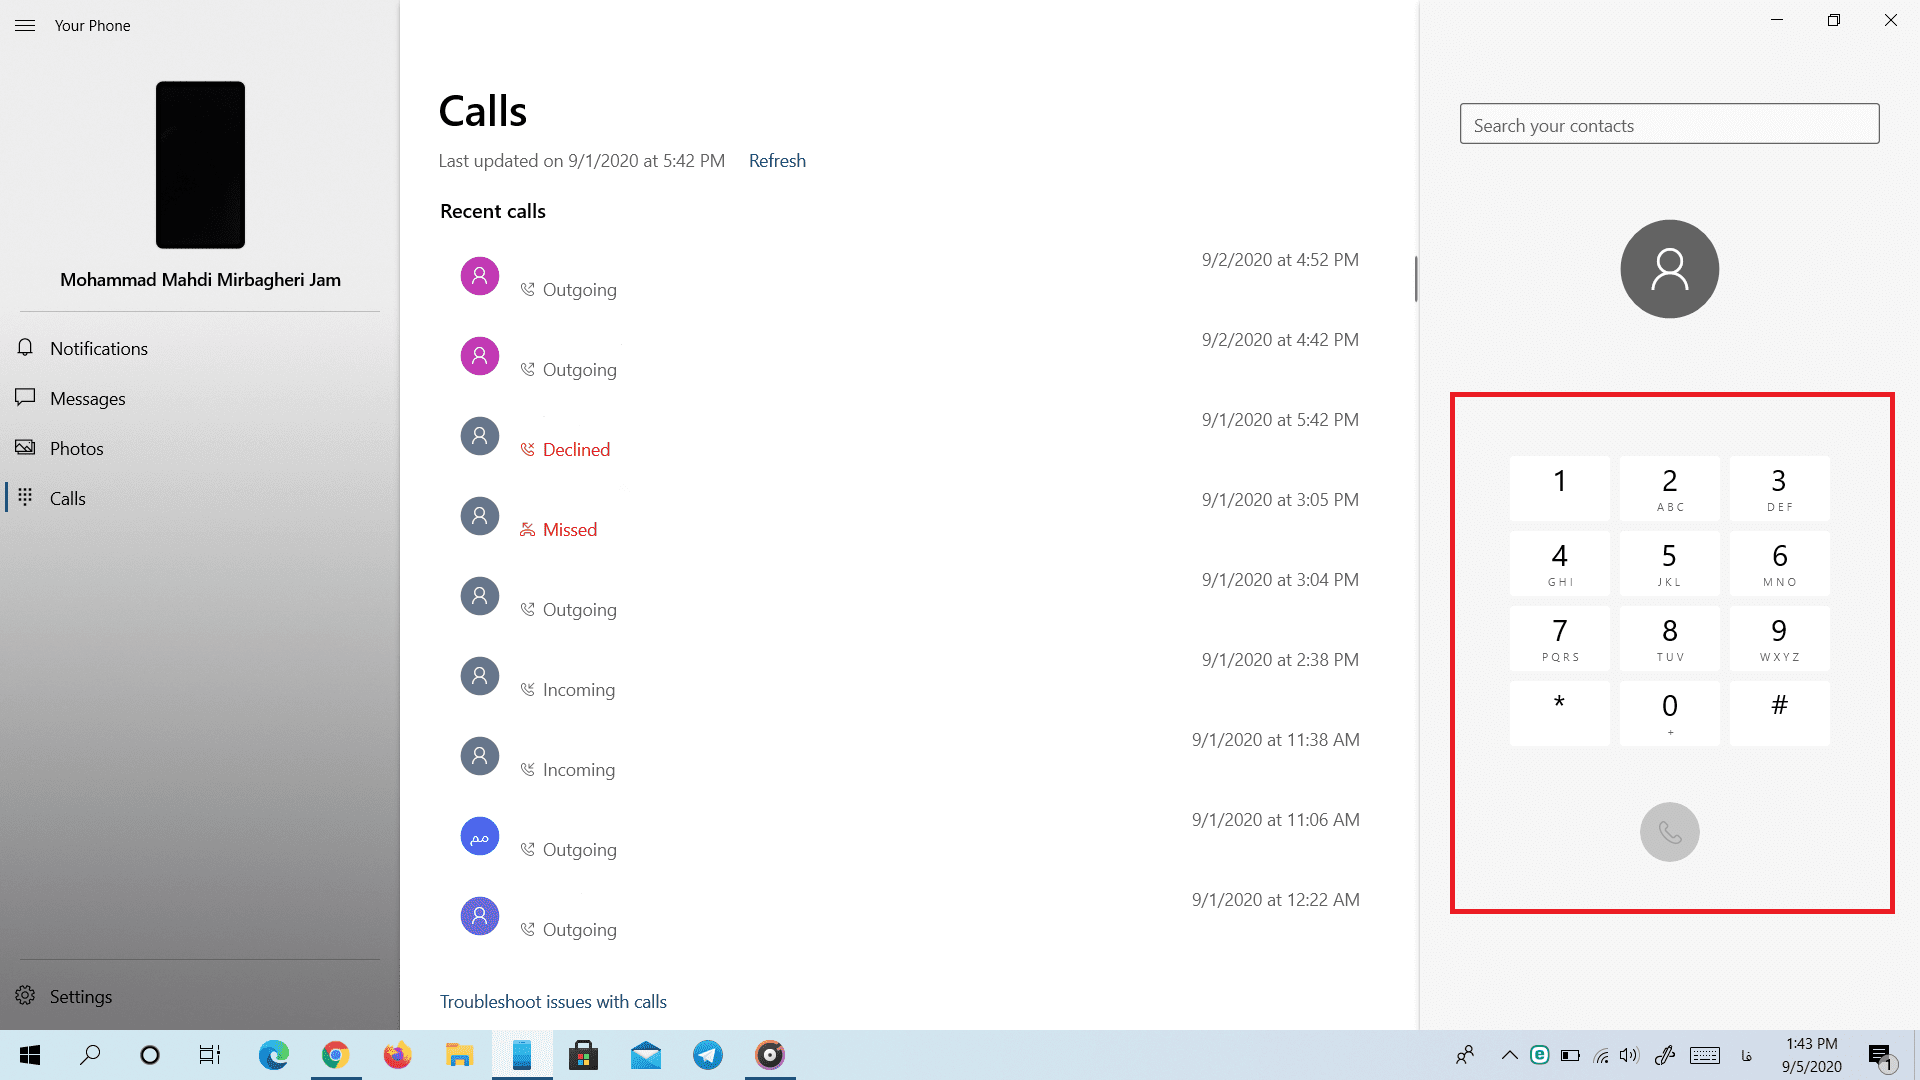Viewport: 1920px width, 1080px height.
Task: Open touch keyboard from tray
Action: pos(1705,1055)
